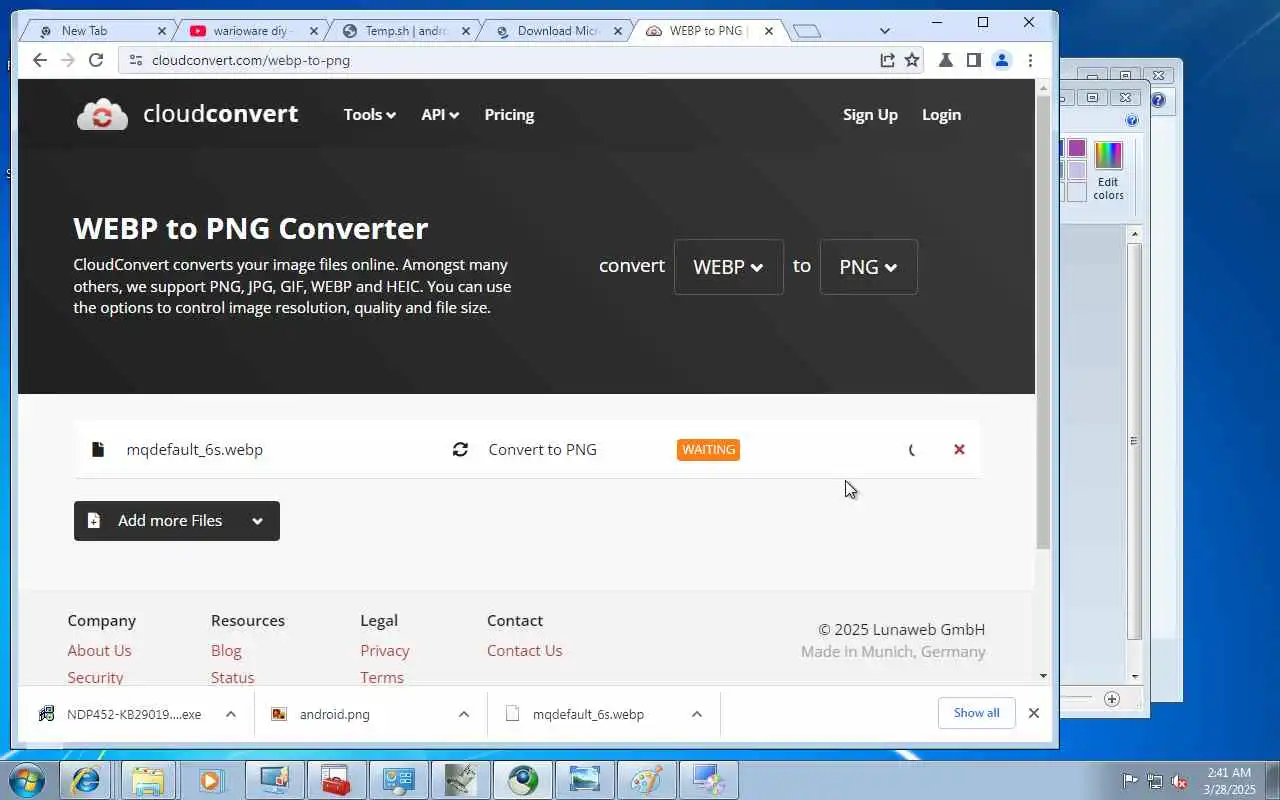Screen dimensions: 1280x800
Task: Switch to Paint in the taskbar
Action: 647,779
